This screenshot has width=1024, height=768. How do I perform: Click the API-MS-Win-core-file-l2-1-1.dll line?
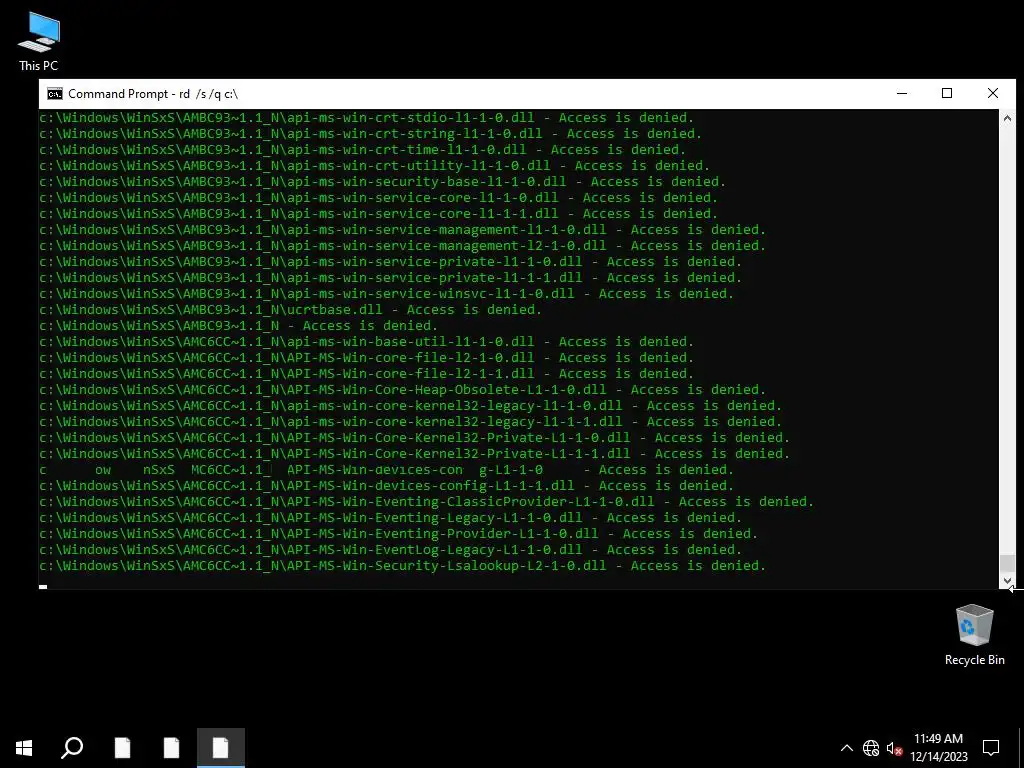(x=366, y=374)
